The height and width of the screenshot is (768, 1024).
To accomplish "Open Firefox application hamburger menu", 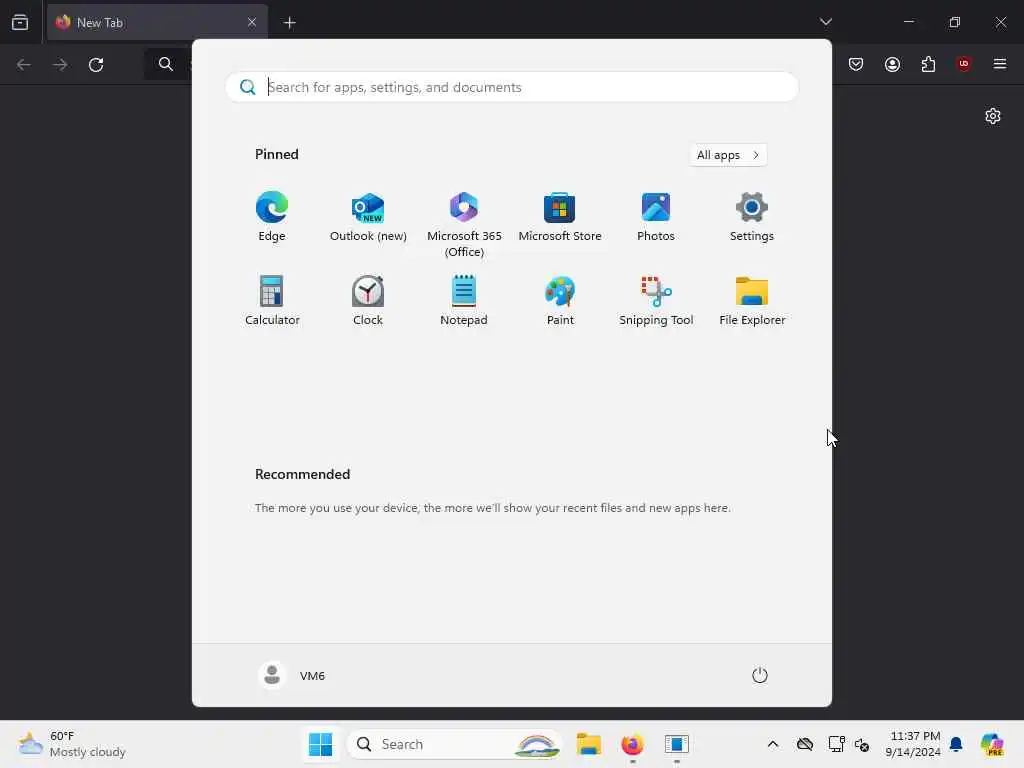I will pyautogui.click(x=1000, y=64).
